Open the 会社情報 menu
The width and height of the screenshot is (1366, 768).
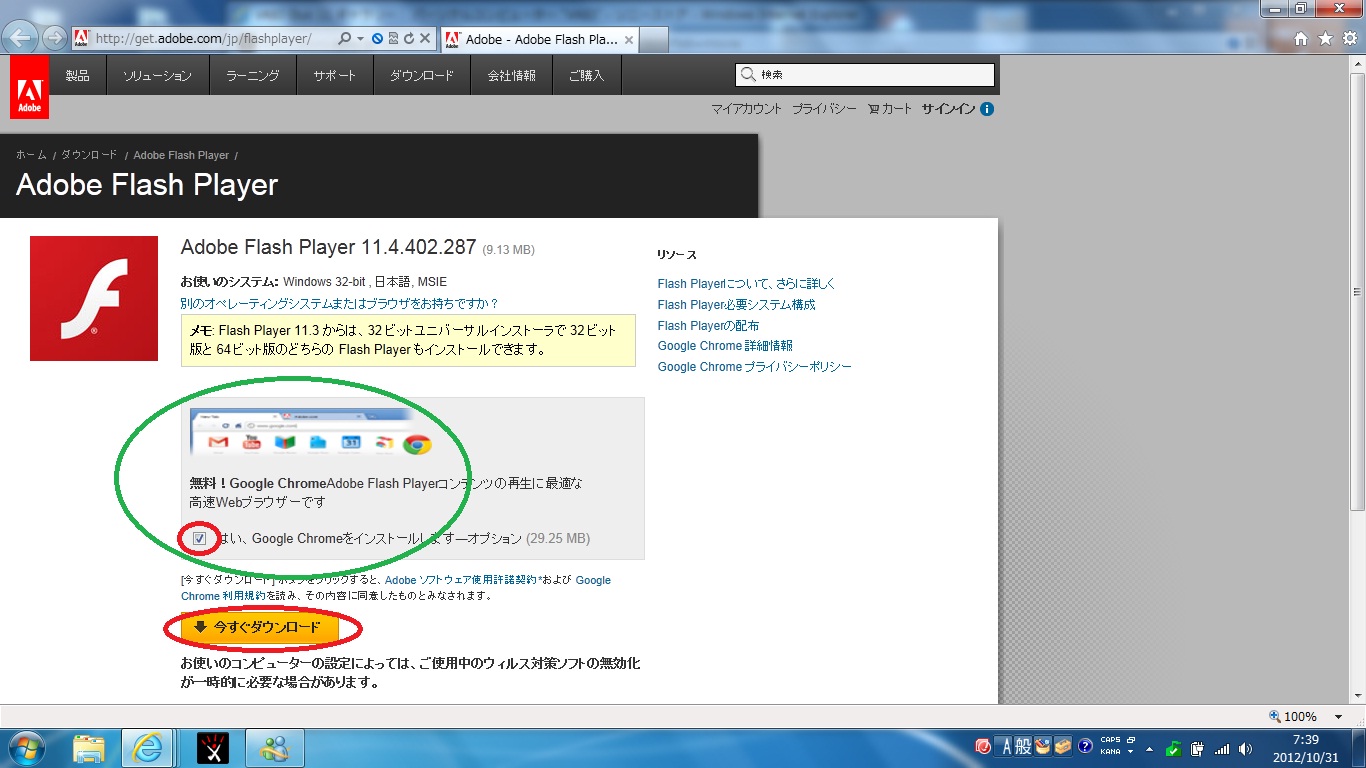tap(511, 76)
